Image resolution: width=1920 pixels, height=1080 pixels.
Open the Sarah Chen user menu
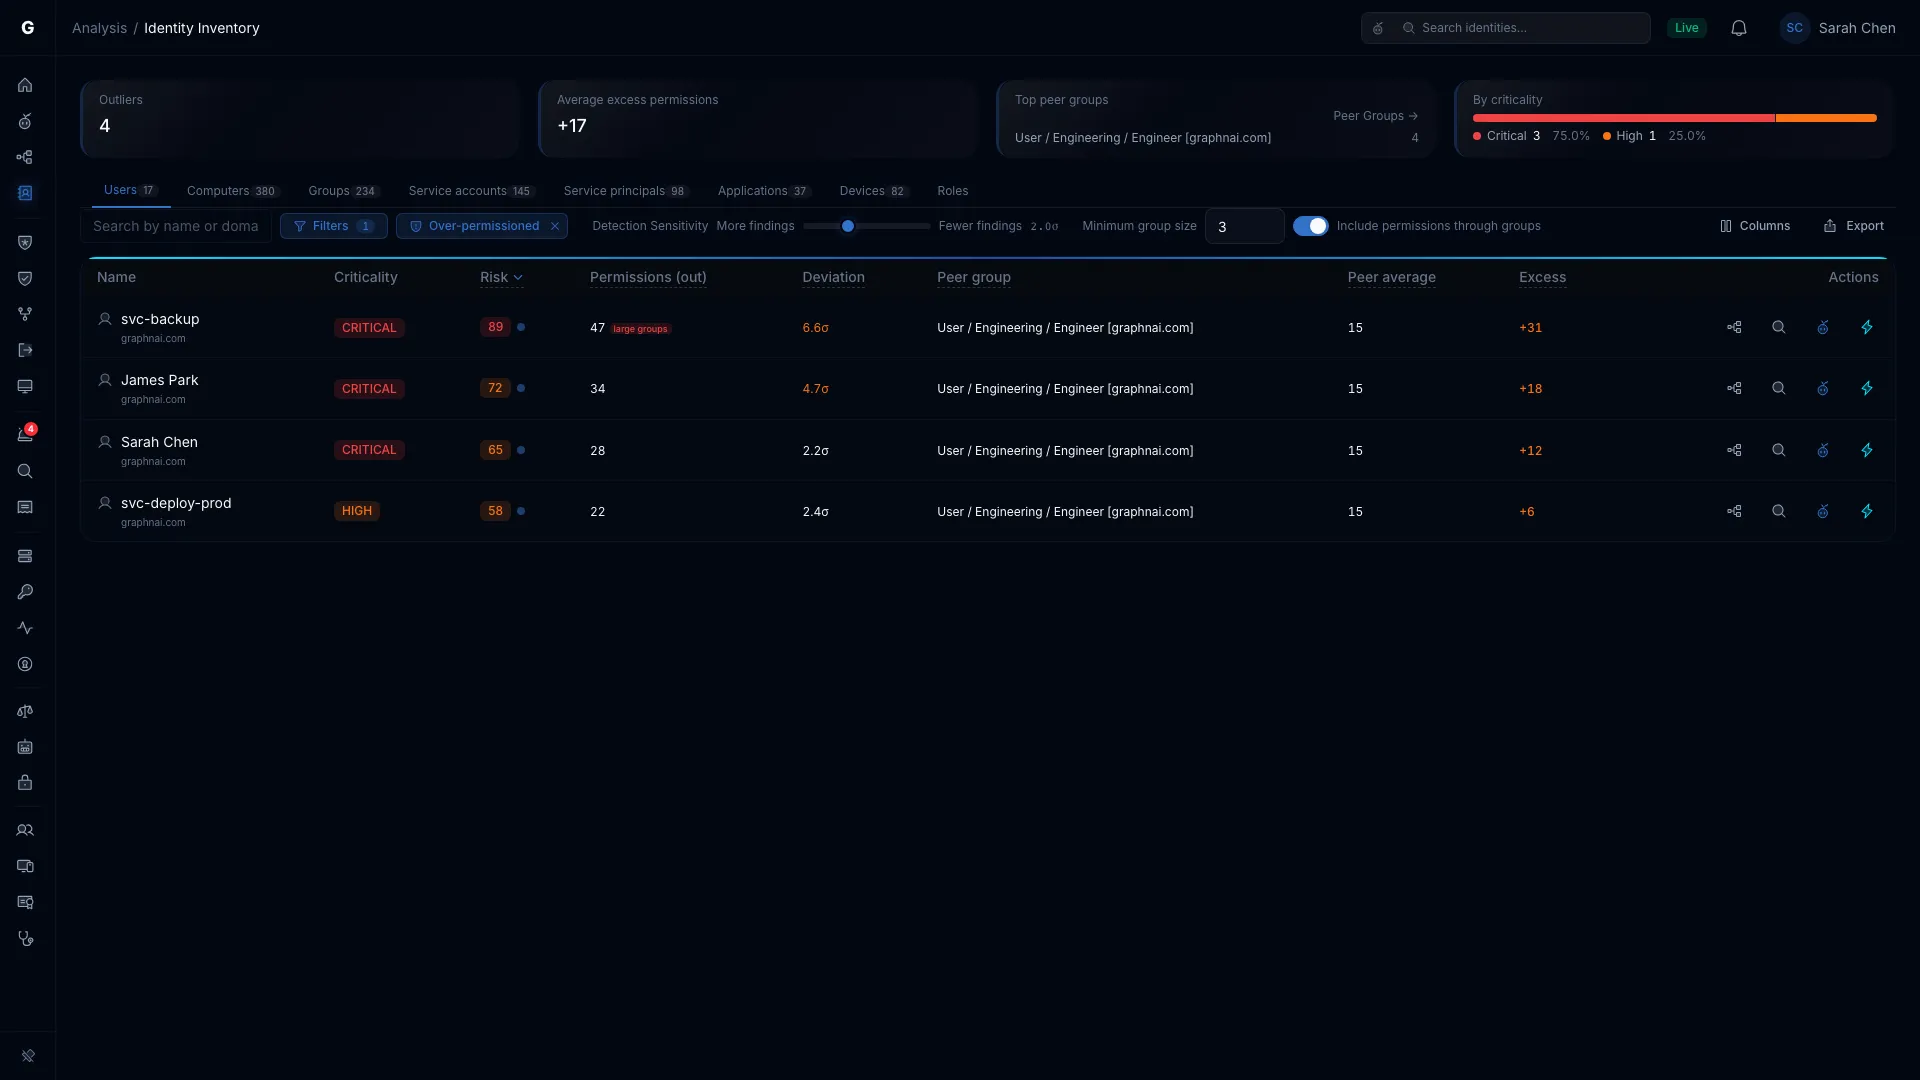point(1837,28)
